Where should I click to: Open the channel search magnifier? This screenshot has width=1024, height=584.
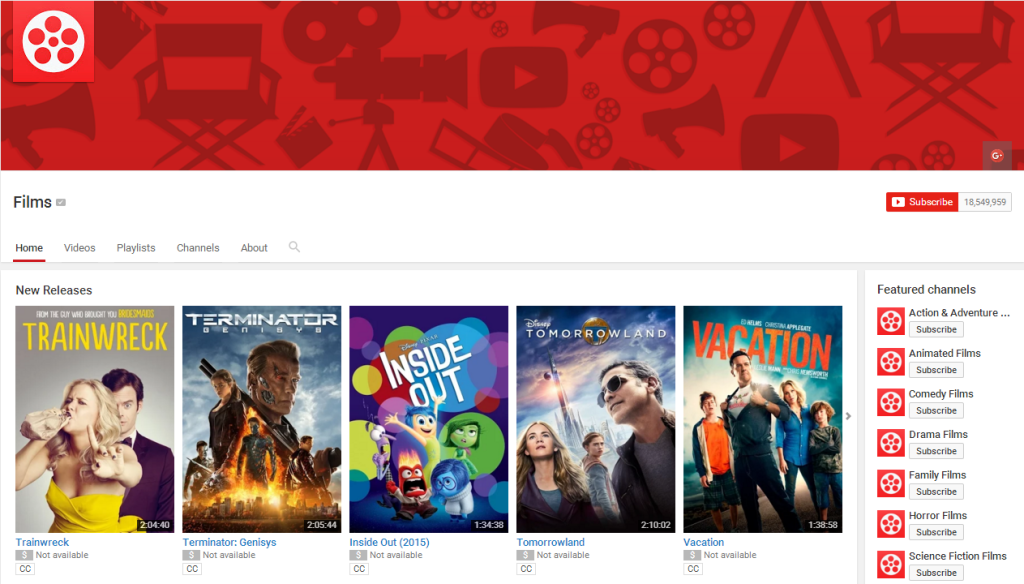pos(294,247)
